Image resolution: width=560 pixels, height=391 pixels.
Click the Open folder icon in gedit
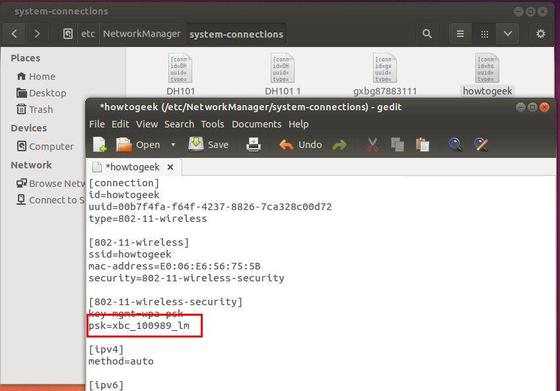pyautogui.click(x=124, y=145)
